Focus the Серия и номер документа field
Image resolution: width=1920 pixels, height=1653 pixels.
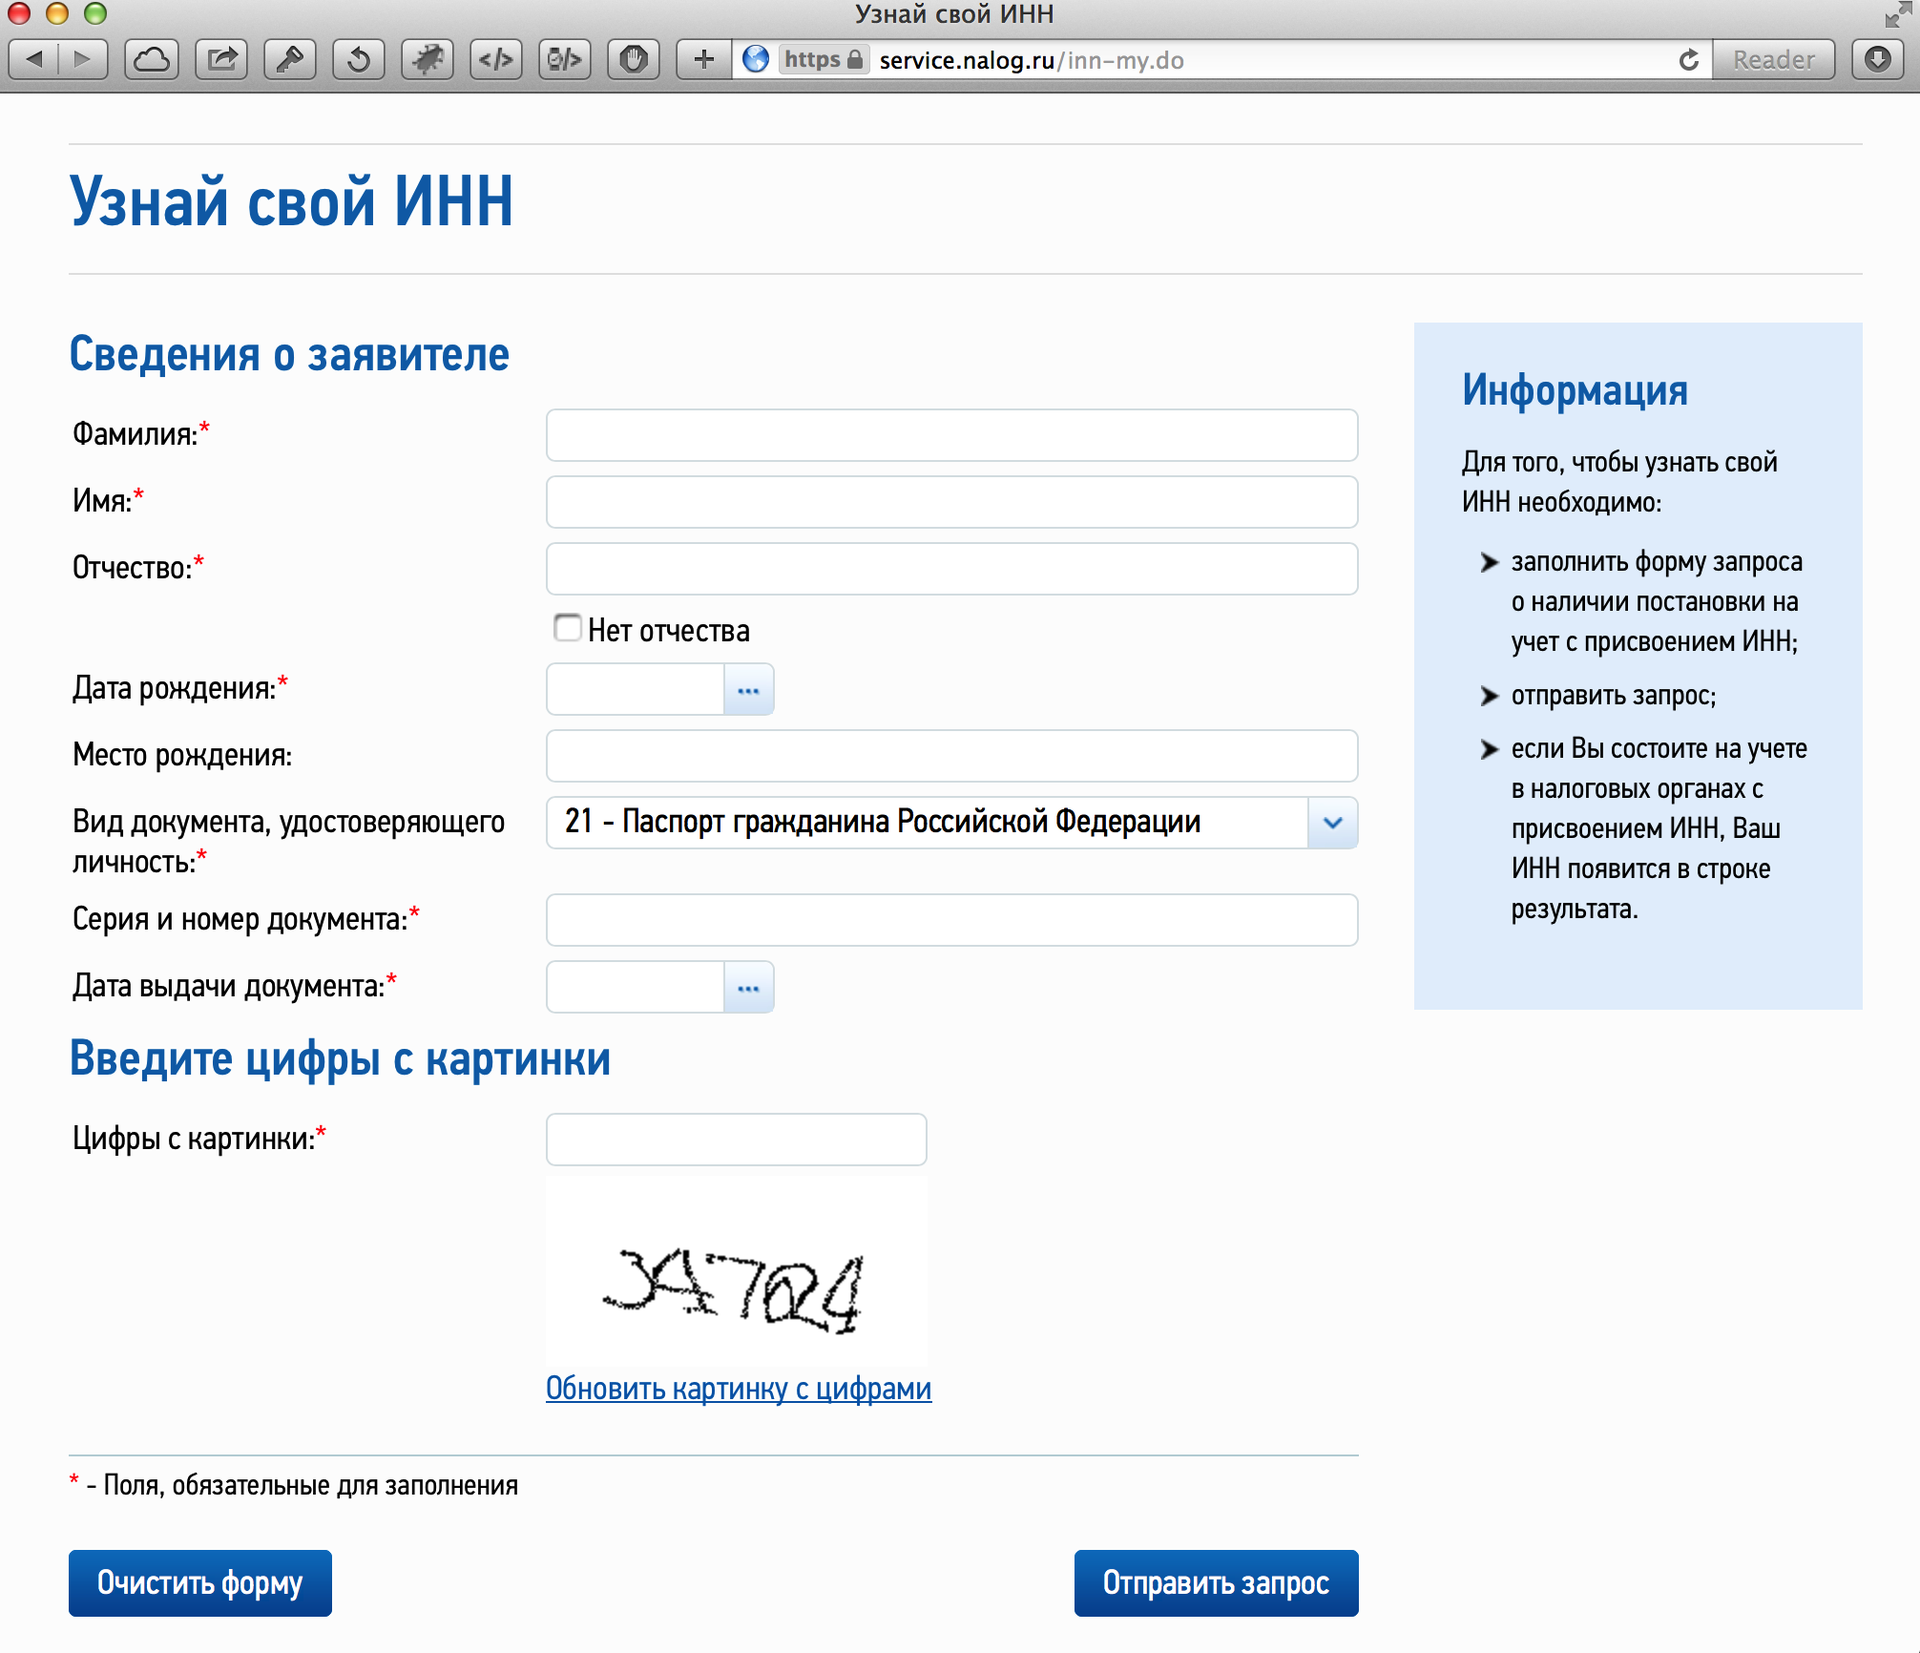[951, 920]
